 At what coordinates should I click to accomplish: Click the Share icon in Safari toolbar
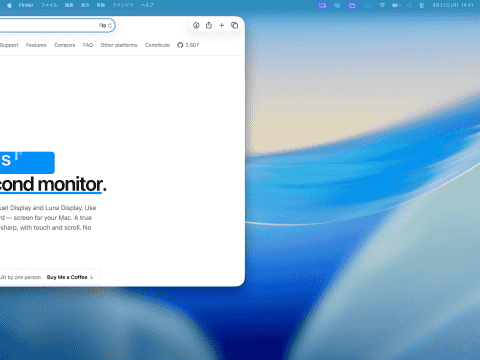pyautogui.click(x=209, y=25)
